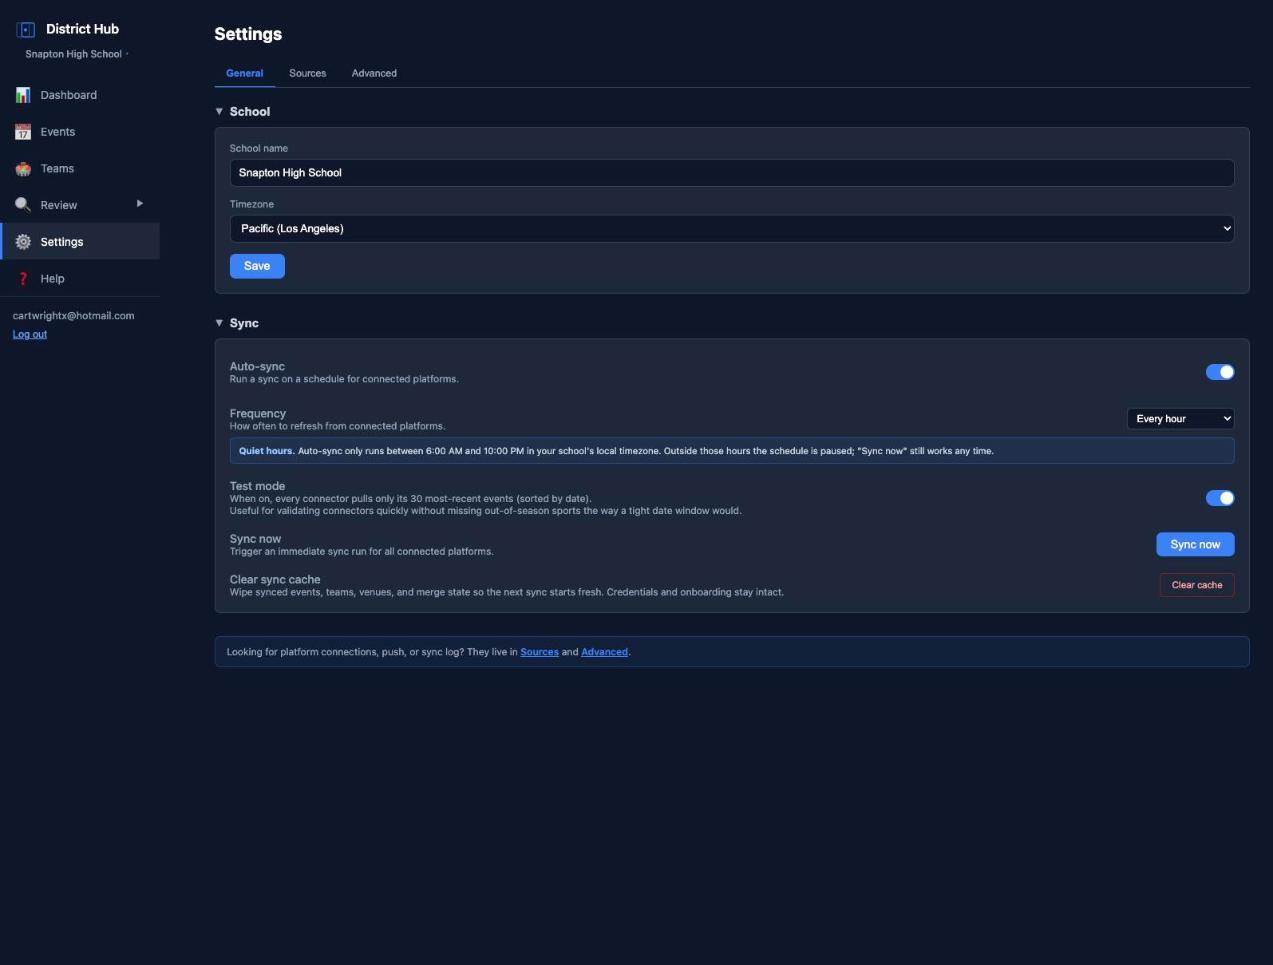The image size is (1273, 965).
Task: Click the cartwrightx@hotmail.com account text
Action: (73, 316)
